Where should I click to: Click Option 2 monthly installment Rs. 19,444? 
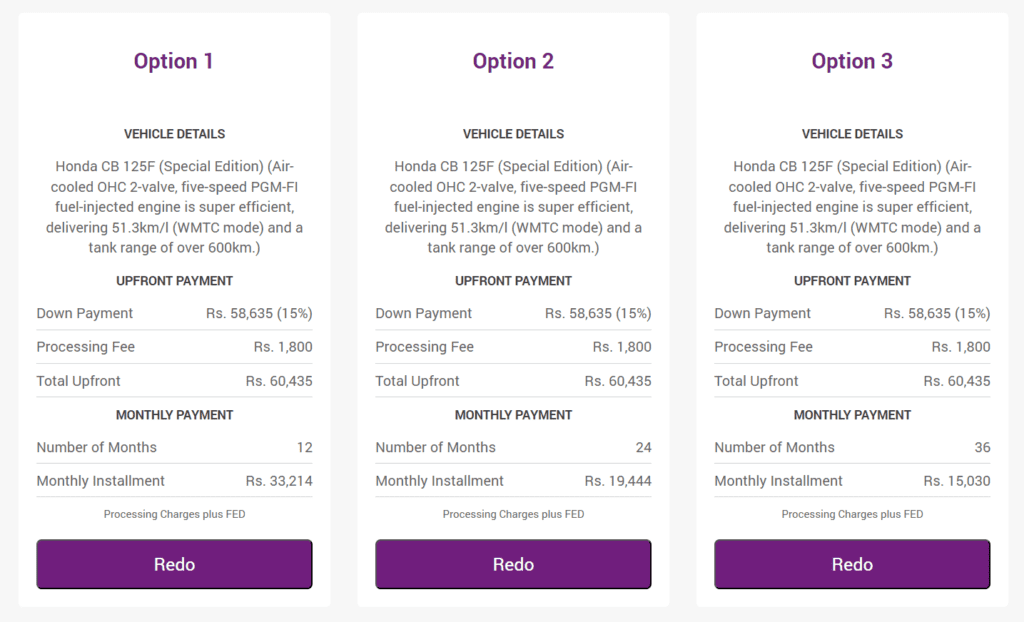coord(618,481)
